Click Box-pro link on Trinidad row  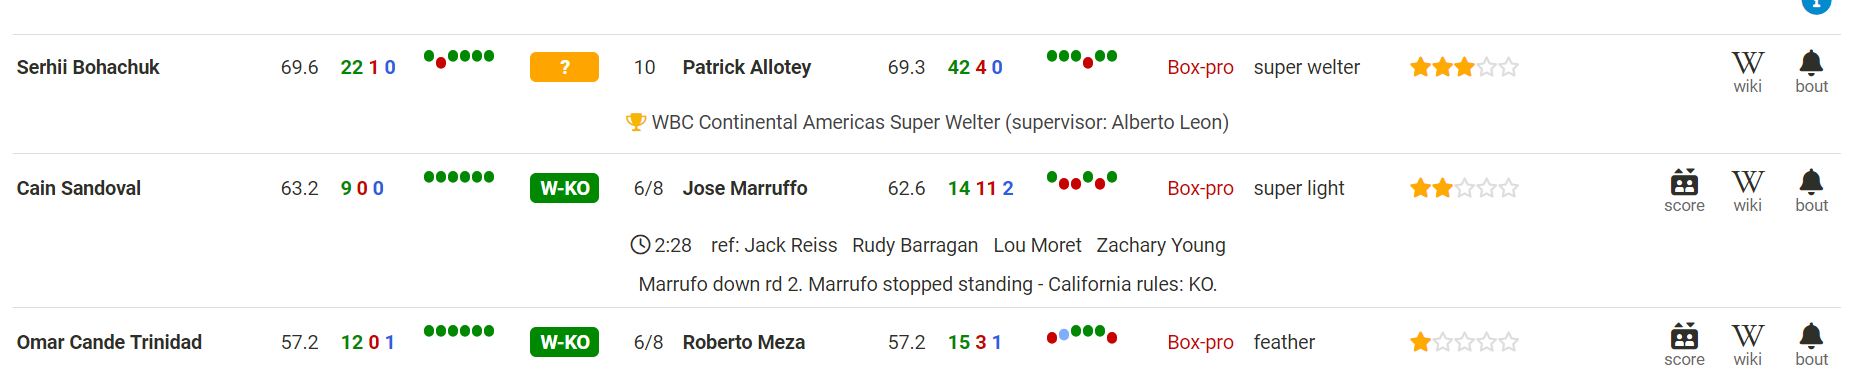(1200, 342)
